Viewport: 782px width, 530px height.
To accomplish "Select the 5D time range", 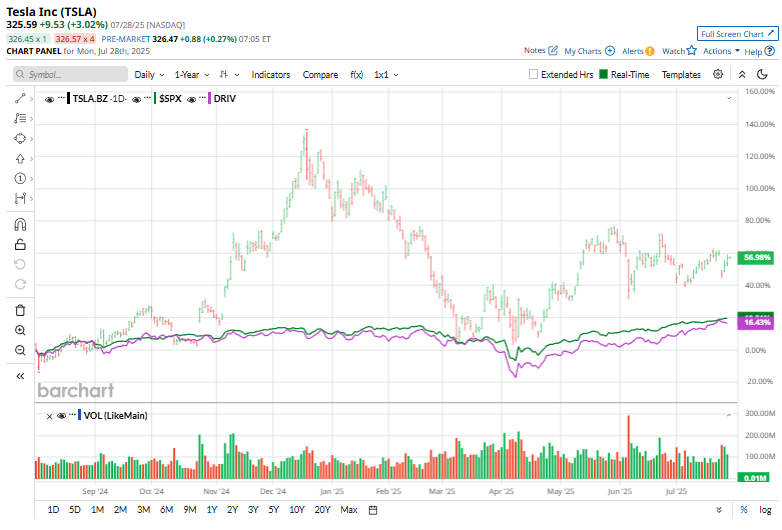I will 75,510.
